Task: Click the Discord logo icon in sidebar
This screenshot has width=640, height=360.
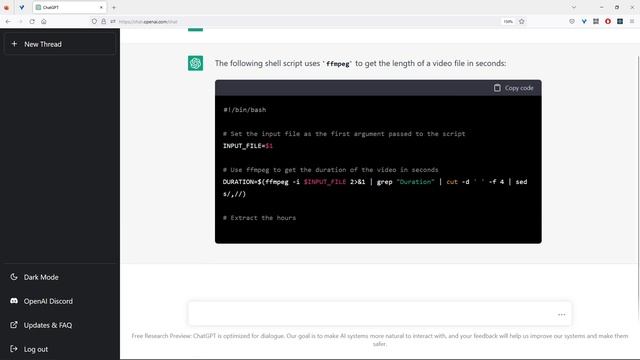Action: 14,301
